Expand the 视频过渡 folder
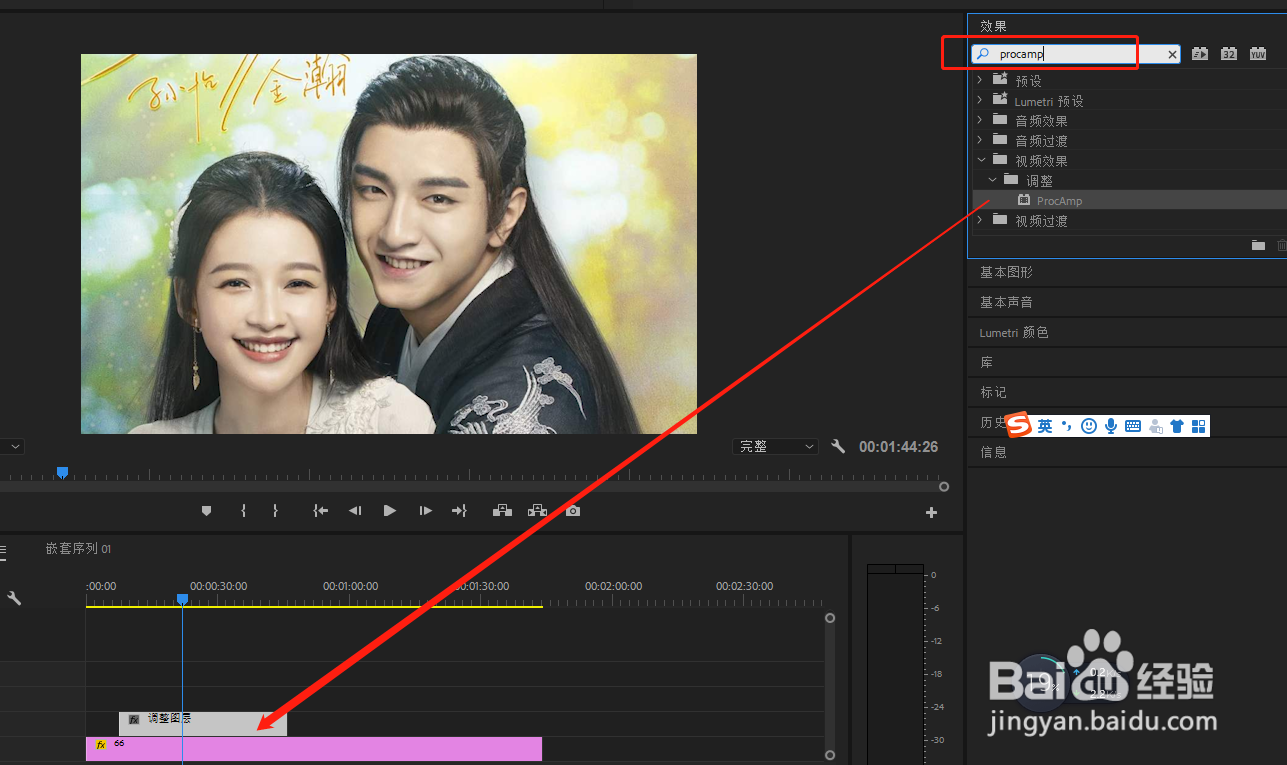This screenshot has height=765, width=1287. [x=980, y=220]
